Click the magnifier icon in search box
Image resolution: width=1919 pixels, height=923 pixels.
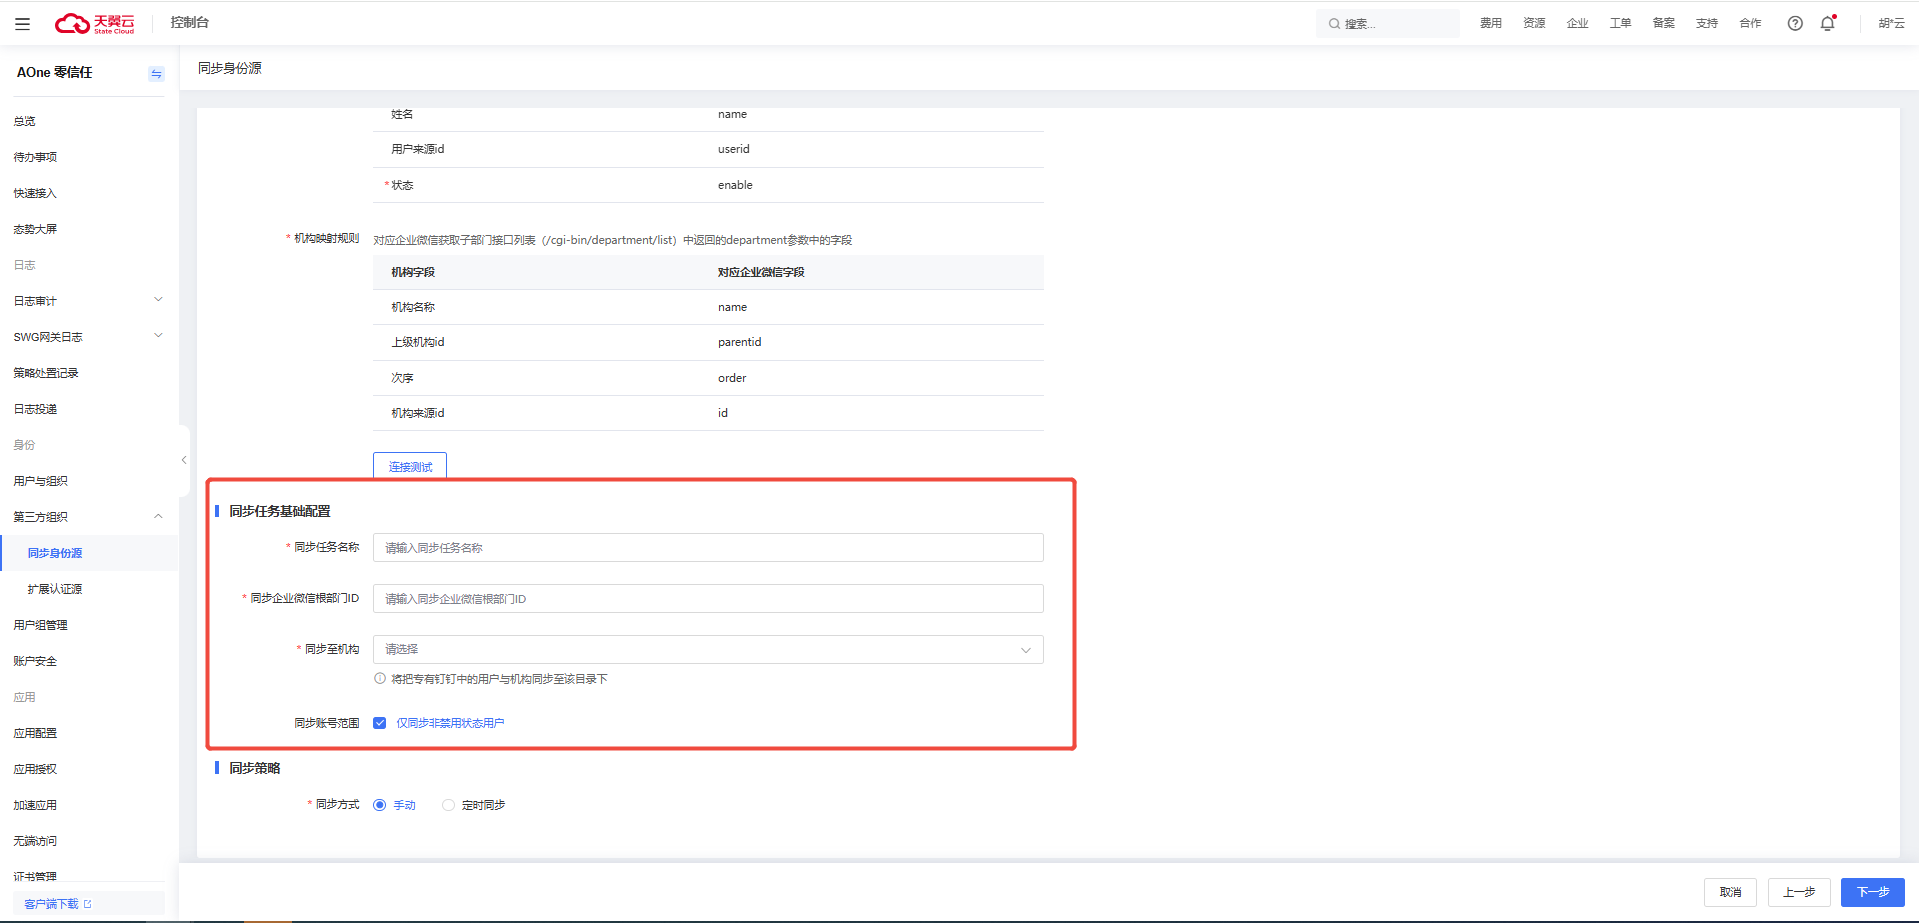point(1334,24)
